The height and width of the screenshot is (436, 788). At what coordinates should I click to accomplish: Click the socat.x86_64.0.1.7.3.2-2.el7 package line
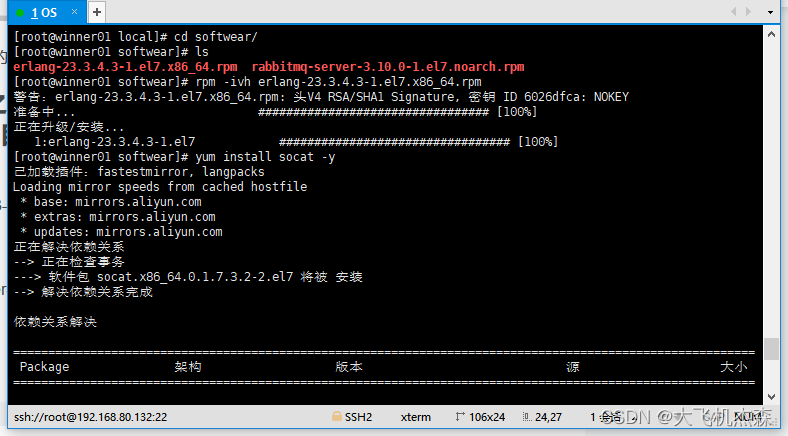[x=188, y=277]
